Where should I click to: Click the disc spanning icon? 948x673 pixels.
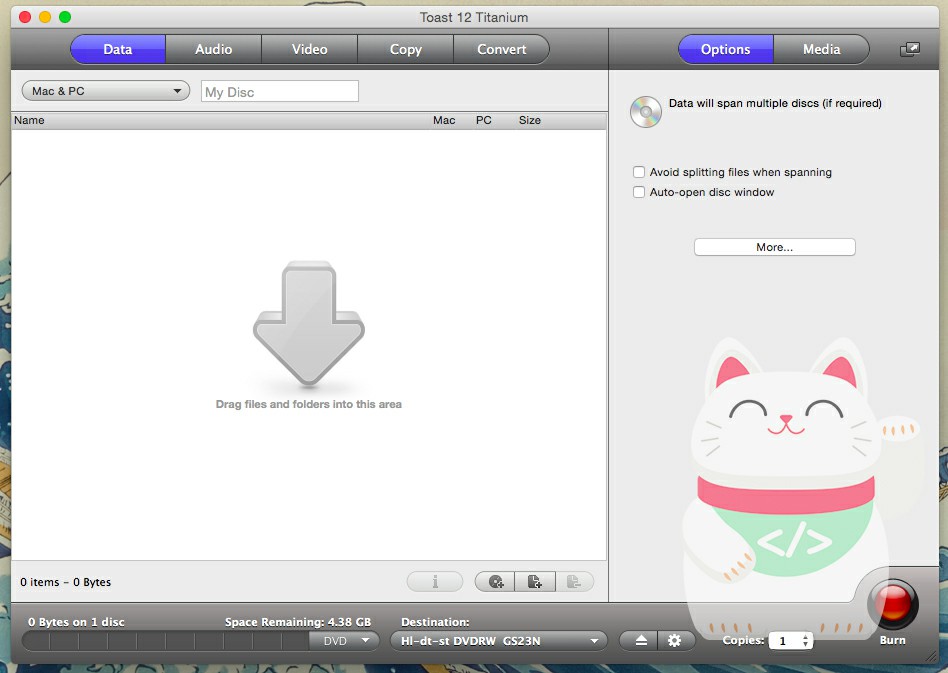pyautogui.click(x=646, y=112)
